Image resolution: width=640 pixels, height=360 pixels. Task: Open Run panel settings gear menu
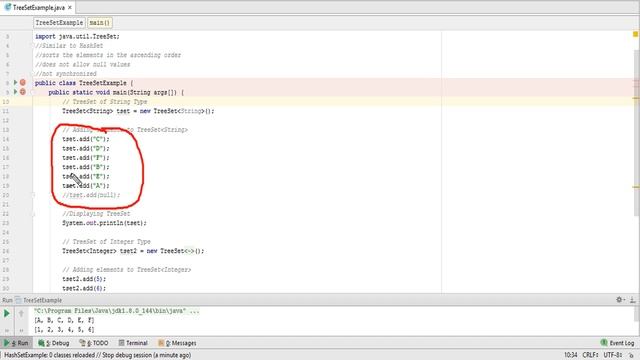click(620, 300)
